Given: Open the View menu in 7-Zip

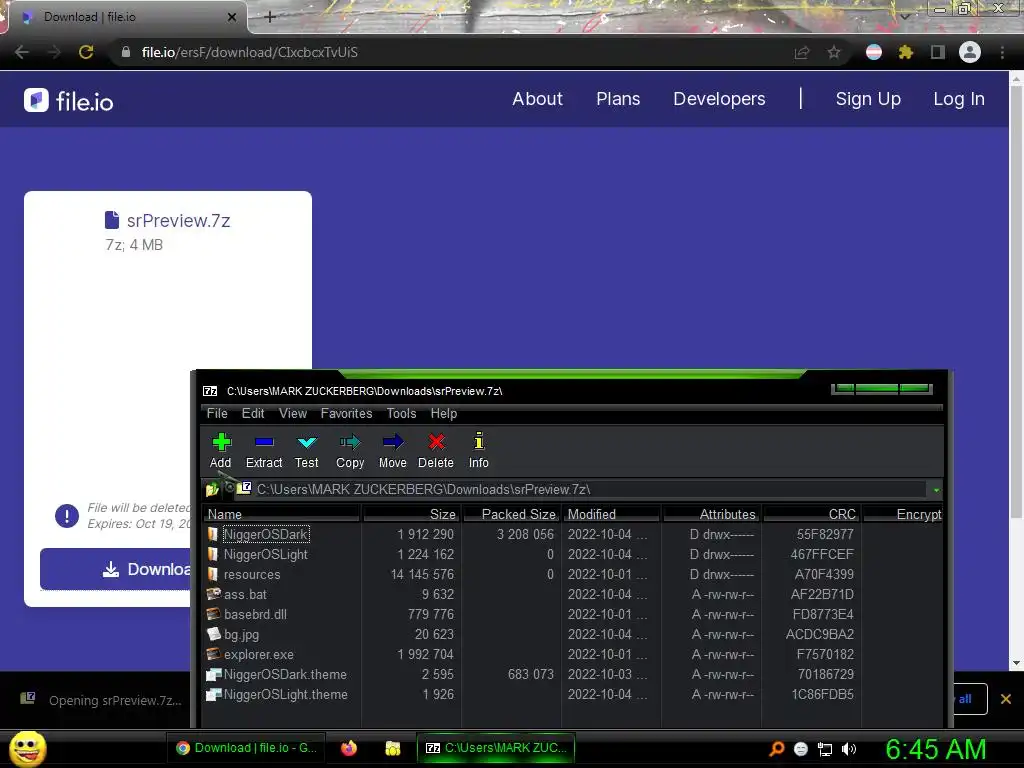Looking at the screenshot, I should (293, 413).
